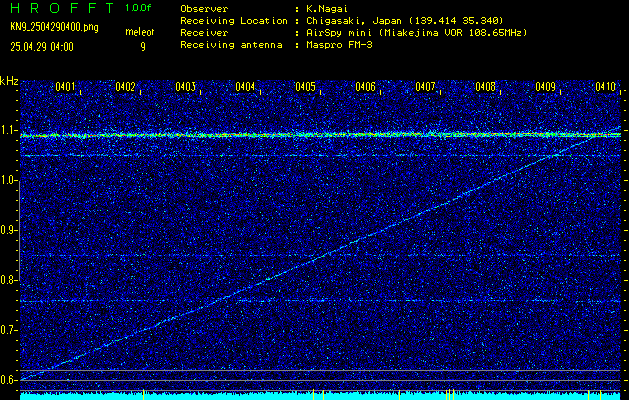The image size is (629, 400).
Task: Click the kHz axis unit label
Action: click(9, 81)
